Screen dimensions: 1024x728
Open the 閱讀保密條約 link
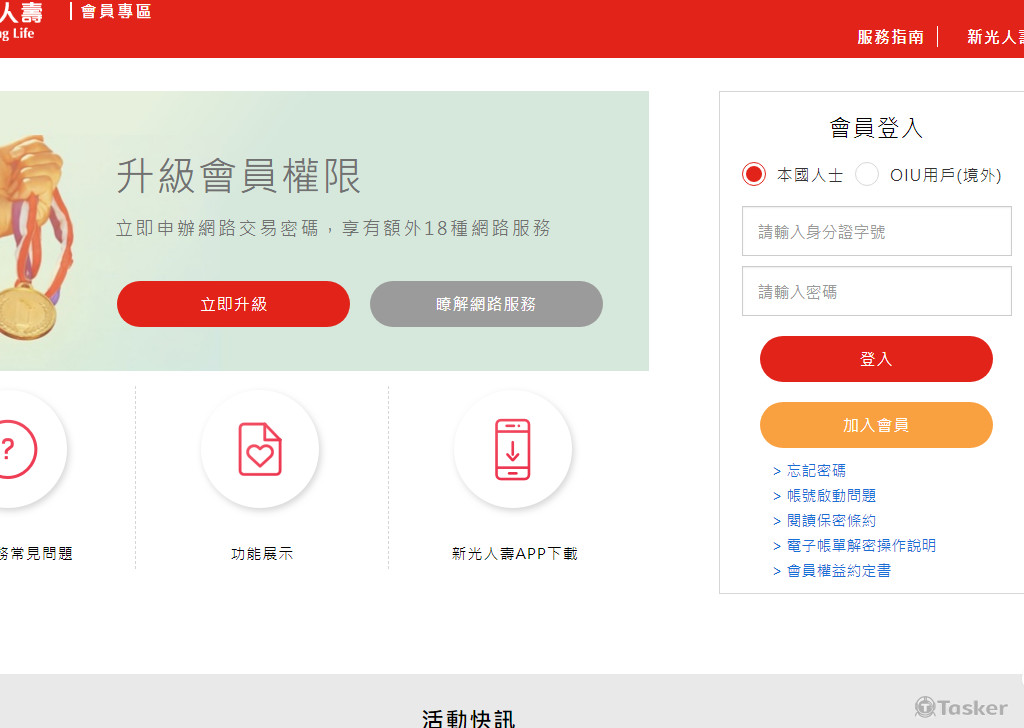[830, 521]
